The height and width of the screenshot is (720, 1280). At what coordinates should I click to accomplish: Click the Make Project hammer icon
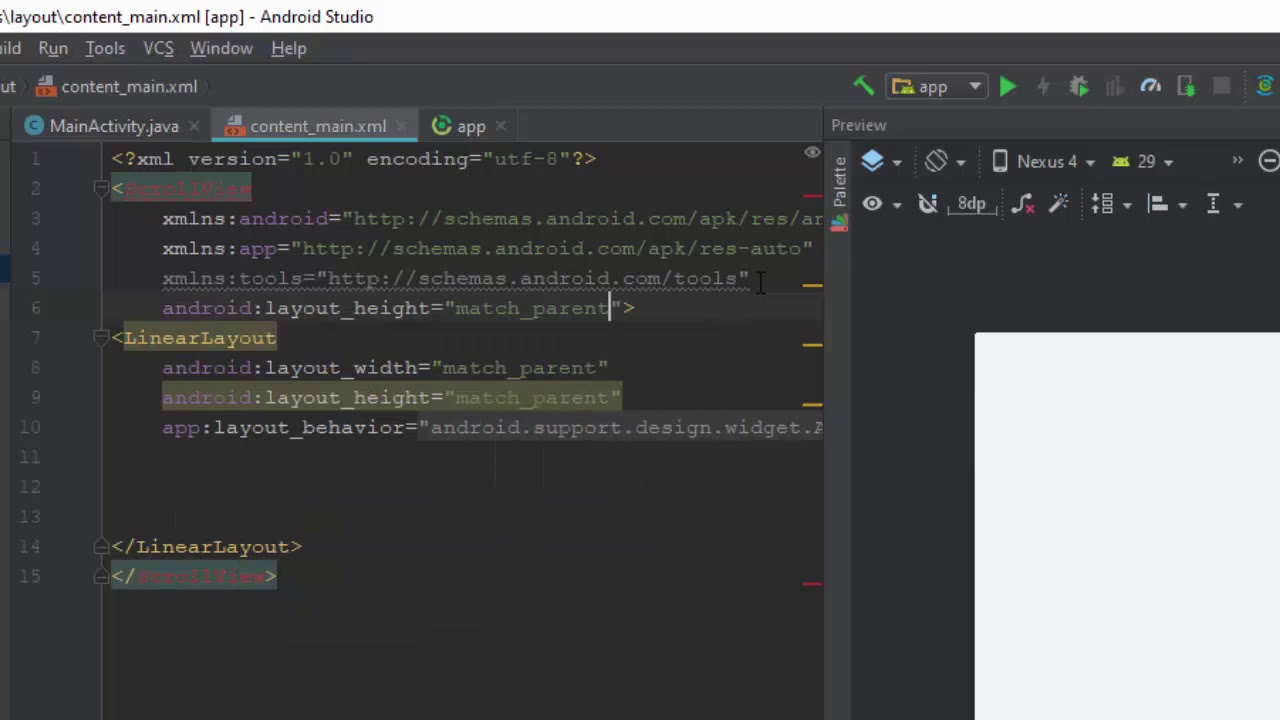point(863,87)
